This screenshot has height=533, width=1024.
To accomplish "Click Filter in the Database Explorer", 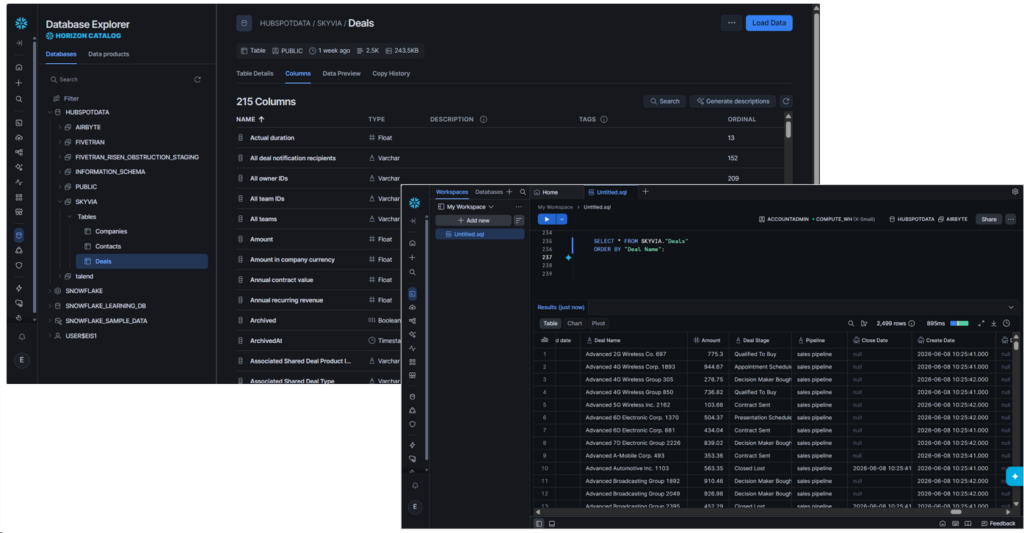I will (65, 99).
